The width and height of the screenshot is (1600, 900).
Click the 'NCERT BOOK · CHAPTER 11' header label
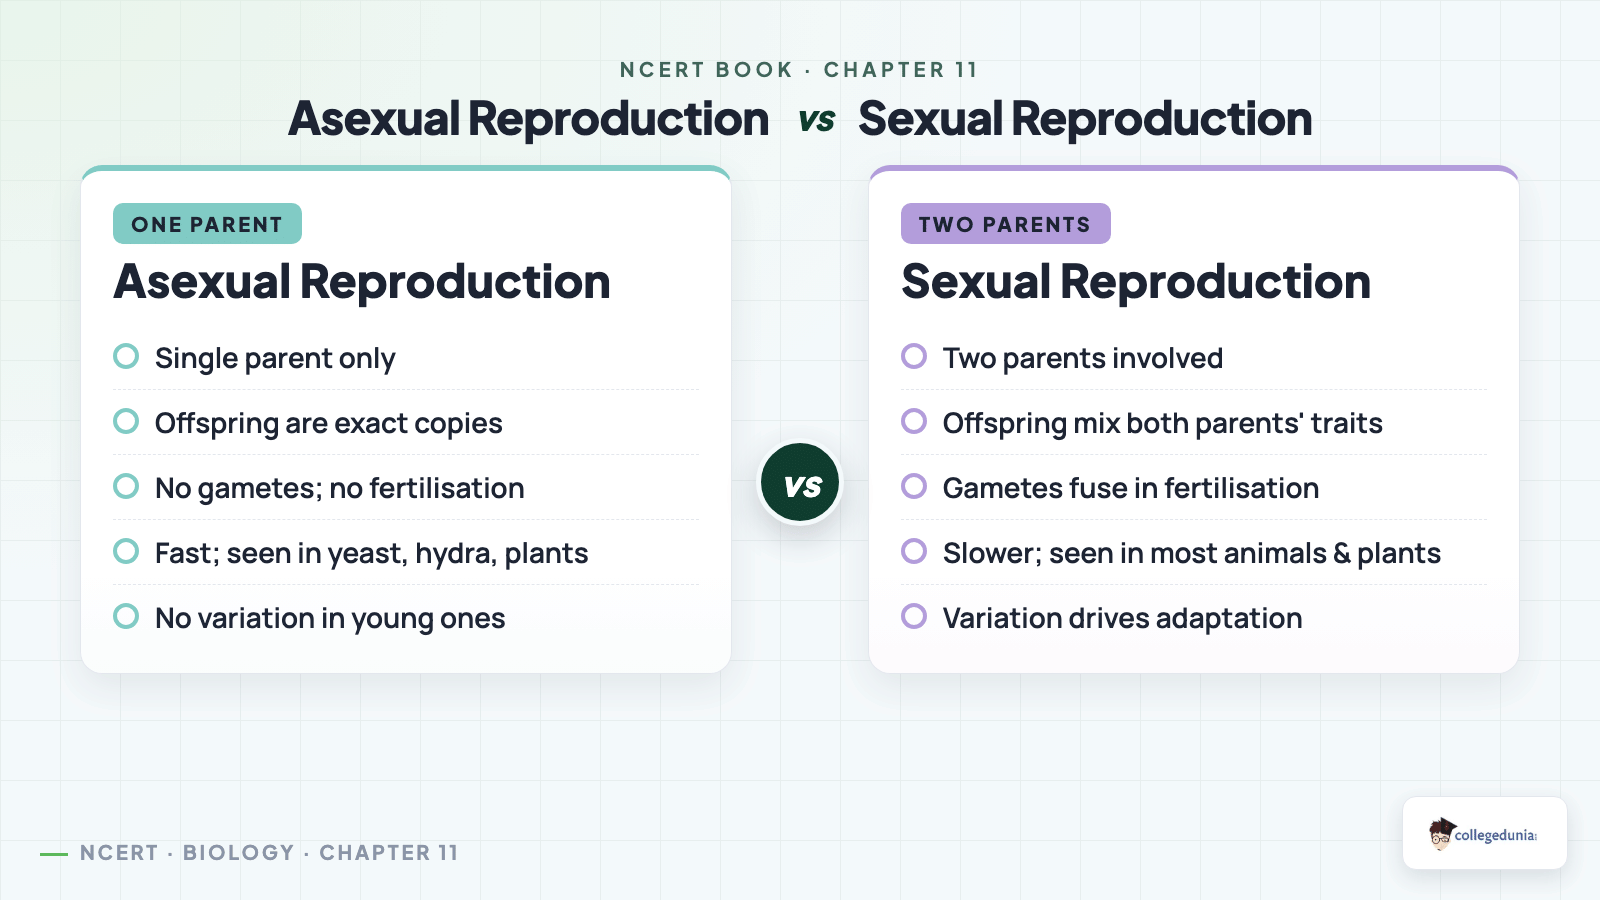[799, 70]
